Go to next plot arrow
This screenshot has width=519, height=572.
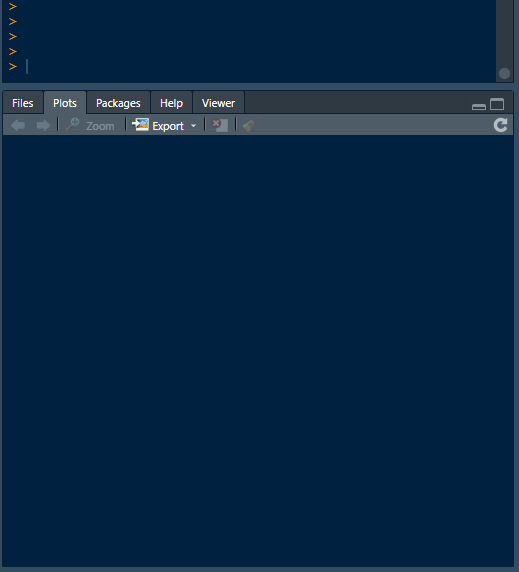tap(43, 125)
